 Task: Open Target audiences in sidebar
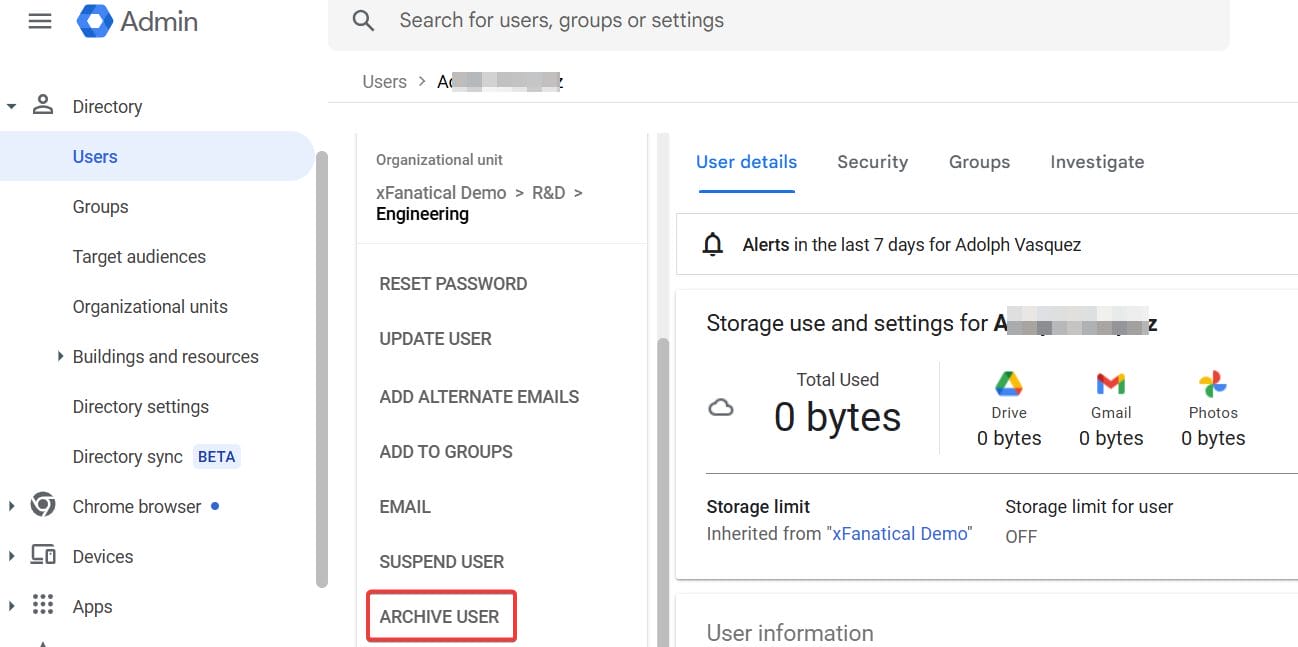[x=139, y=257]
